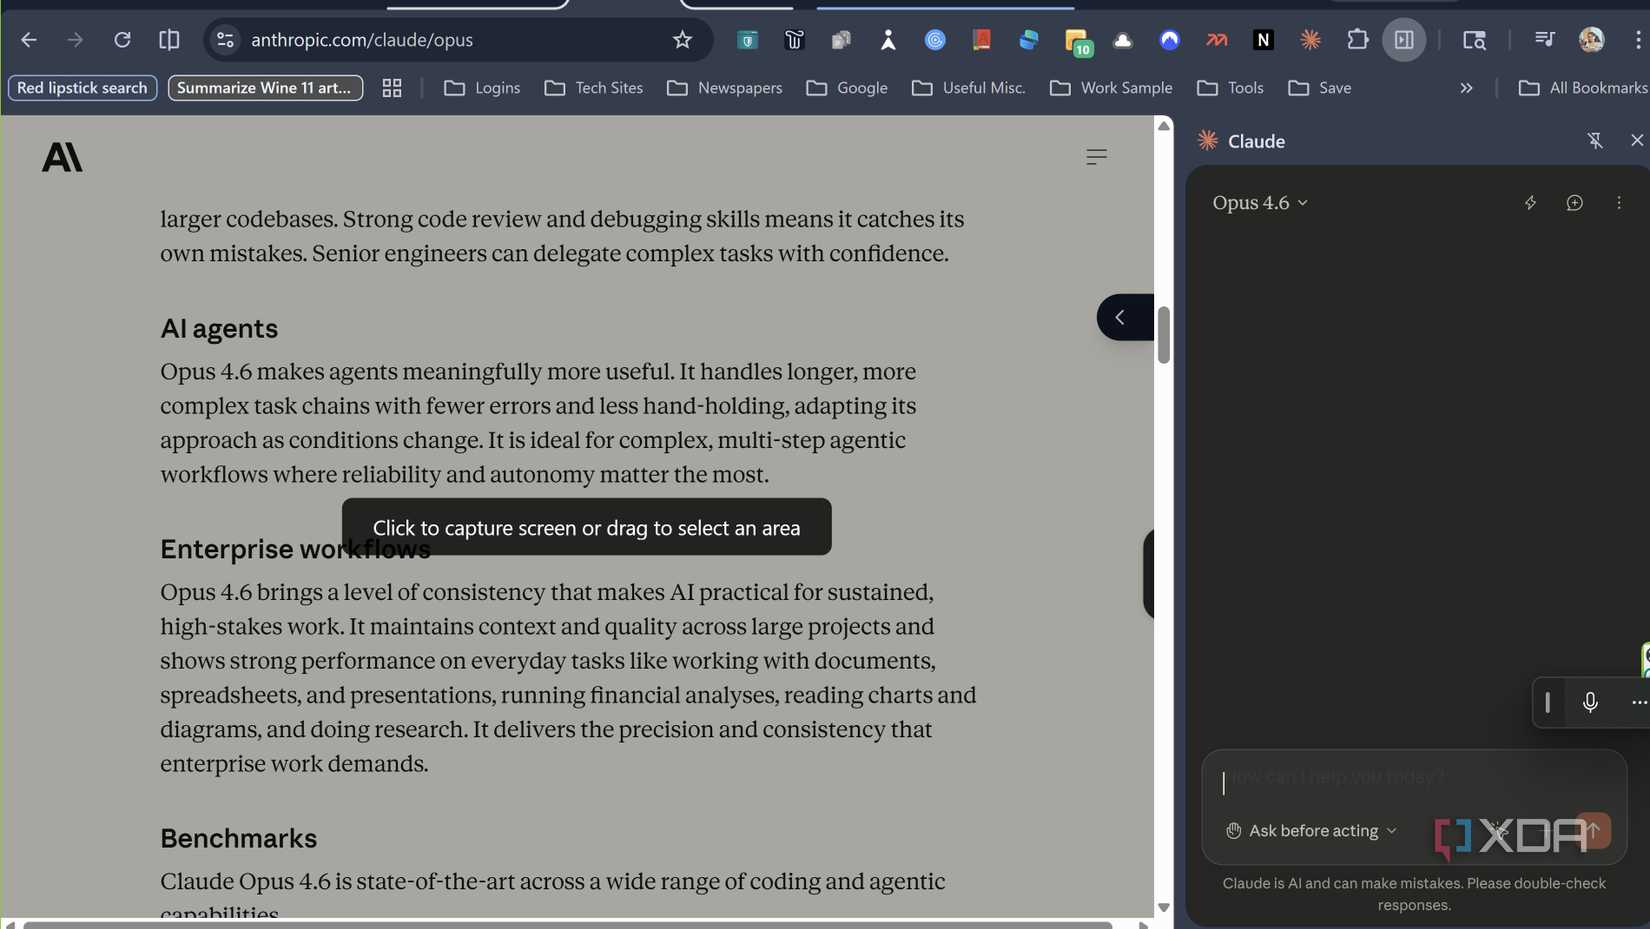Toggle the browser side panel button
Viewport: 1650px width, 929px height.
click(x=1404, y=40)
